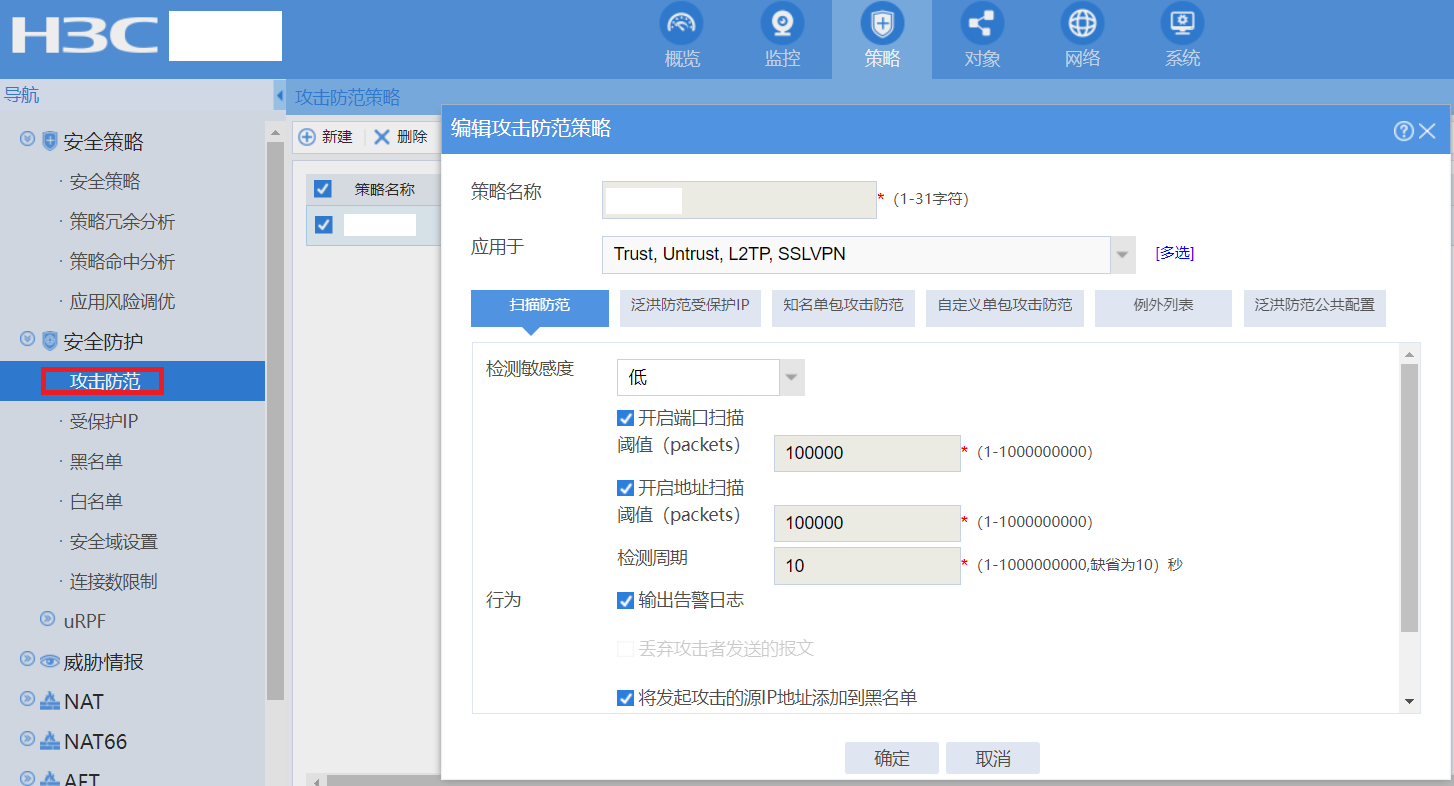Open 安全域设置 in navigation
Screen dimensions: 1454x786
pos(114,541)
